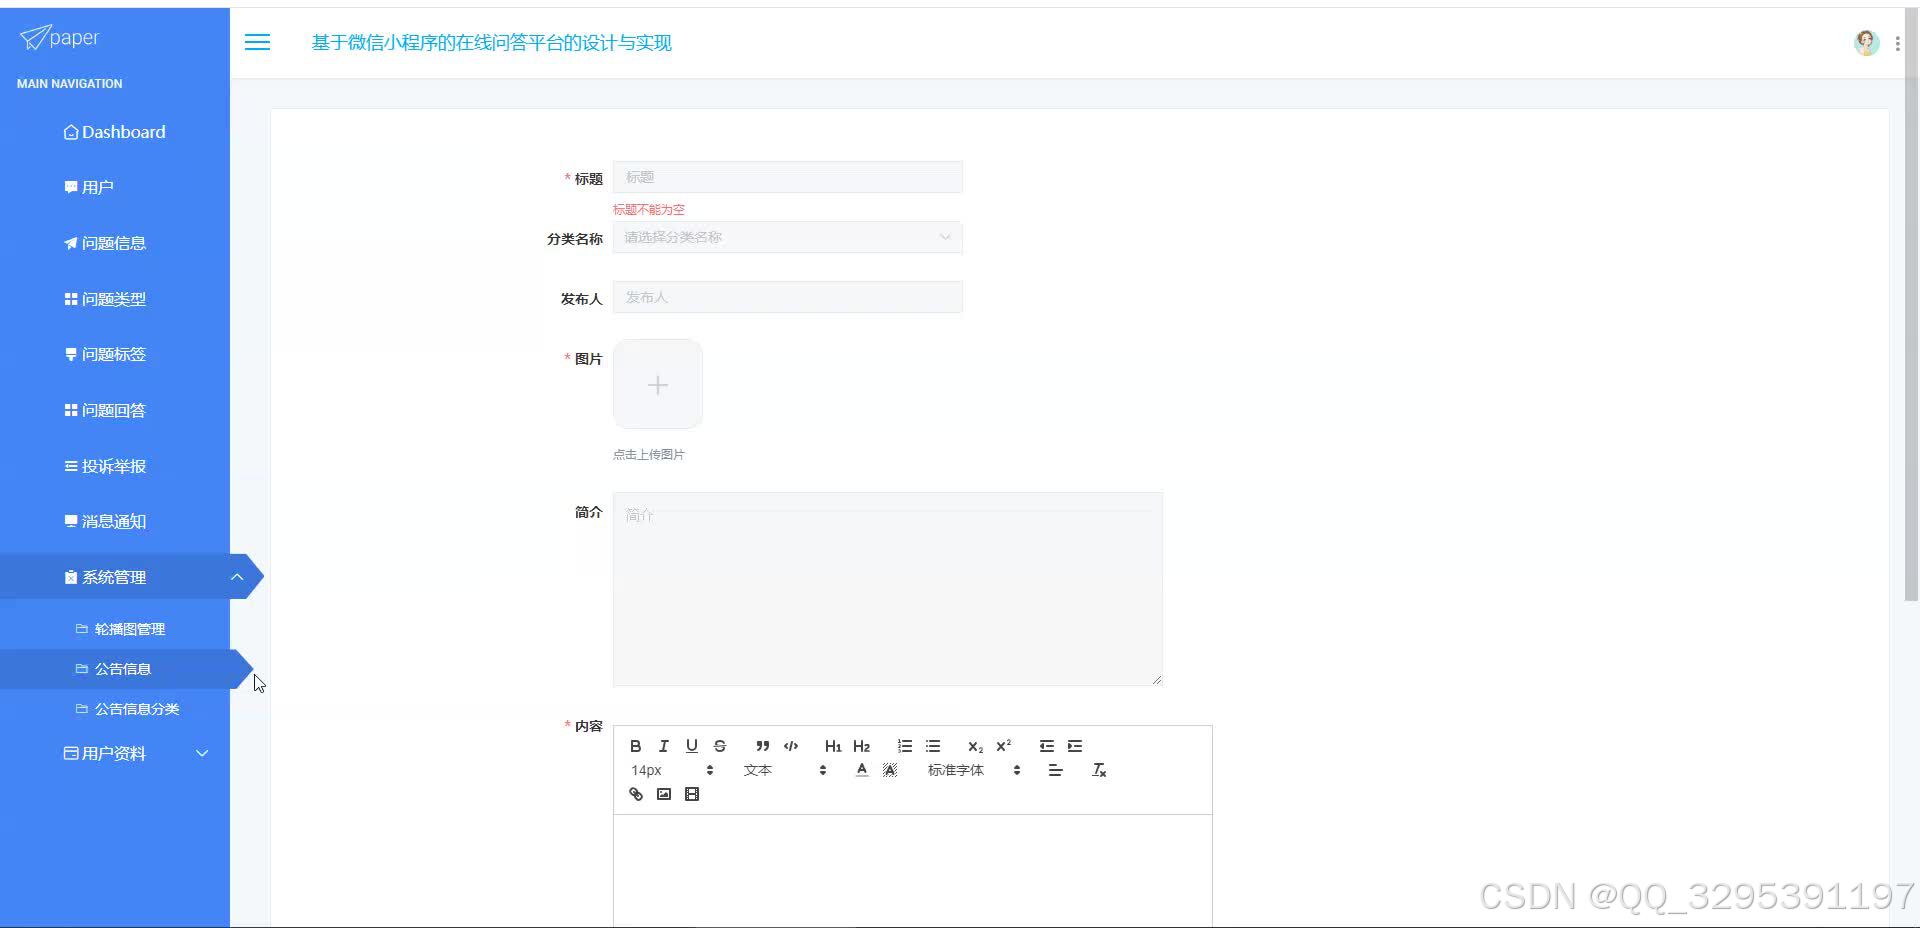Insert a hyperlink in the editor

point(635,794)
